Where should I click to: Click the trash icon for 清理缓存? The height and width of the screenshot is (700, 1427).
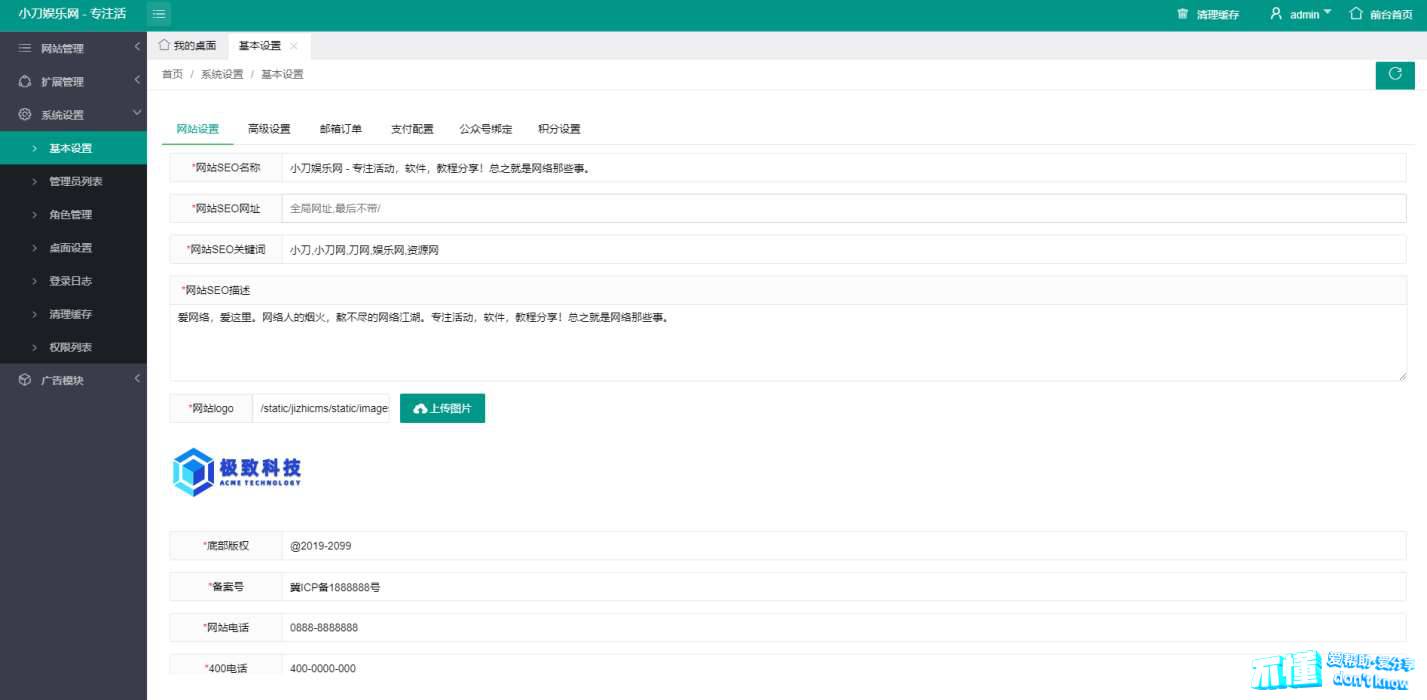1183,14
